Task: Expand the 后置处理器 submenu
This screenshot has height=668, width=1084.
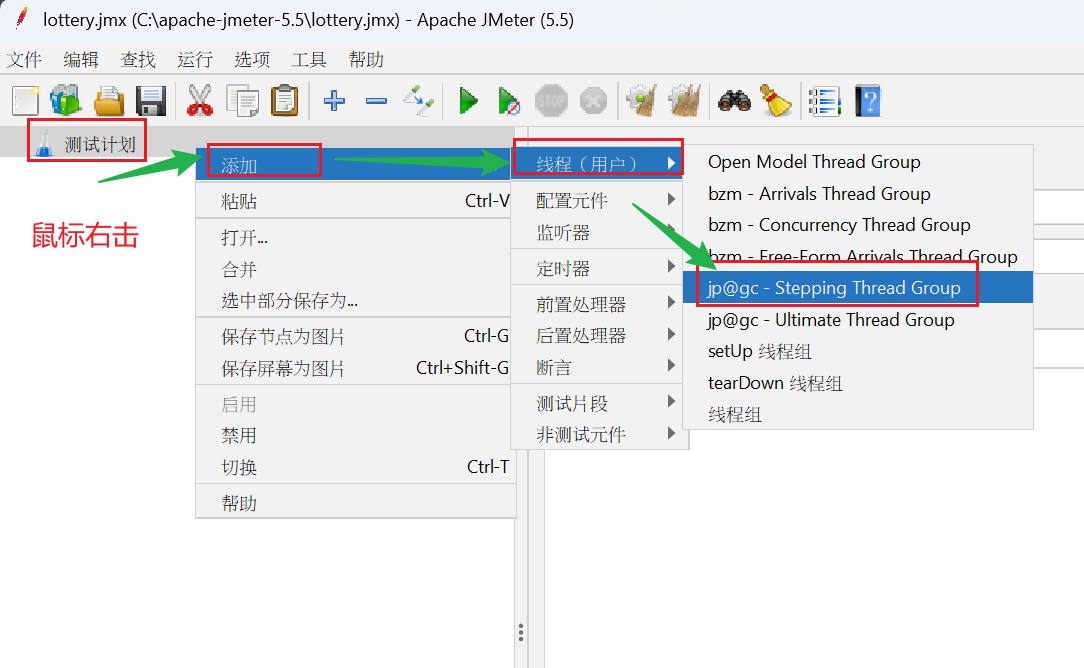Action: [x=598, y=335]
